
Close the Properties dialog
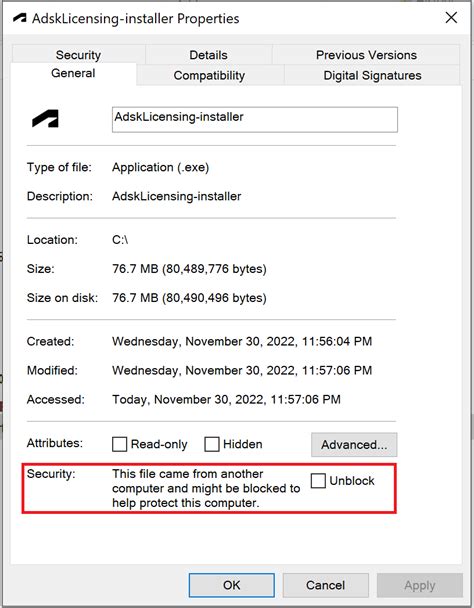point(451,17)
